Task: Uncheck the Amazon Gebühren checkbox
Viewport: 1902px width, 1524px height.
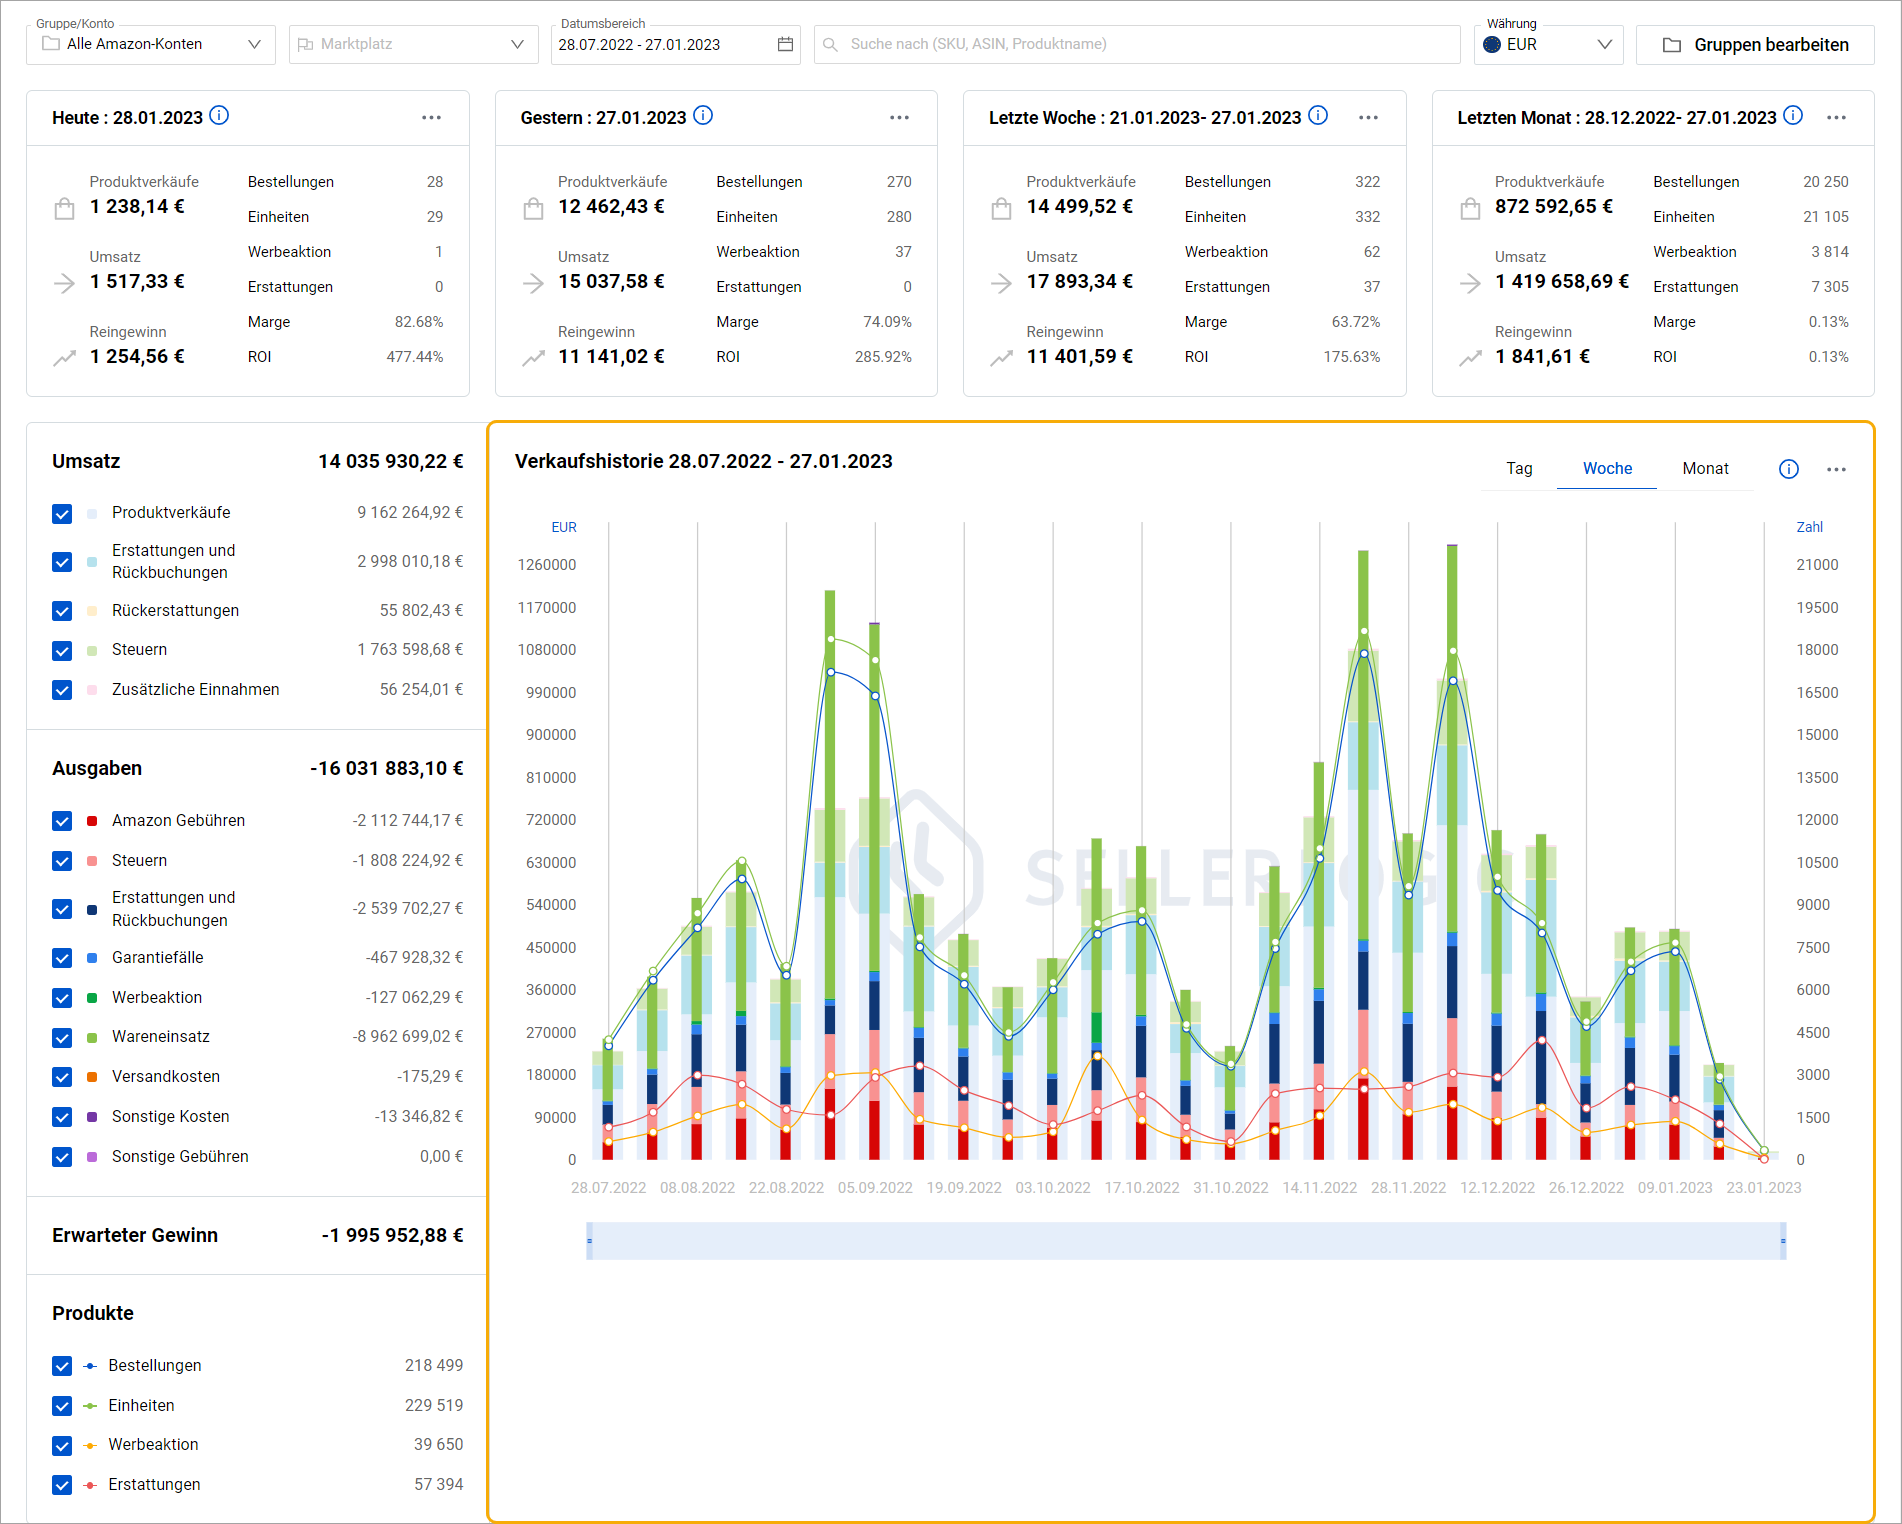Action: pyautogui.click(x=62, y=821)
